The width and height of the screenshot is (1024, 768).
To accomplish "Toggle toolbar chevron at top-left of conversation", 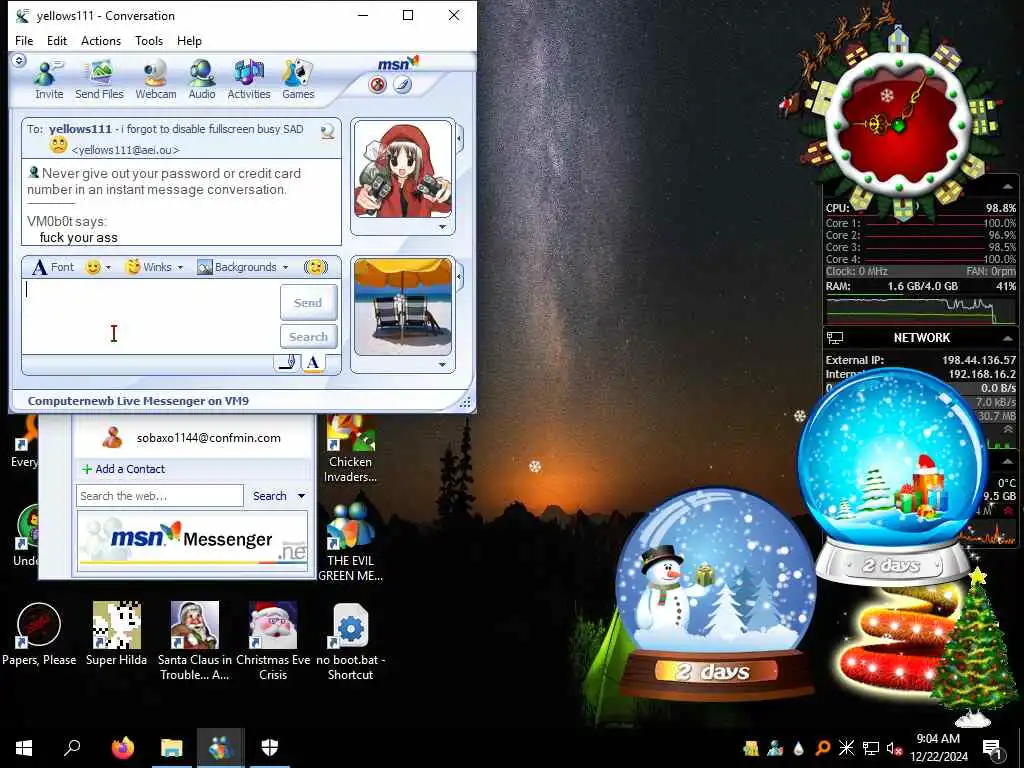I will (x=19, y=61).
